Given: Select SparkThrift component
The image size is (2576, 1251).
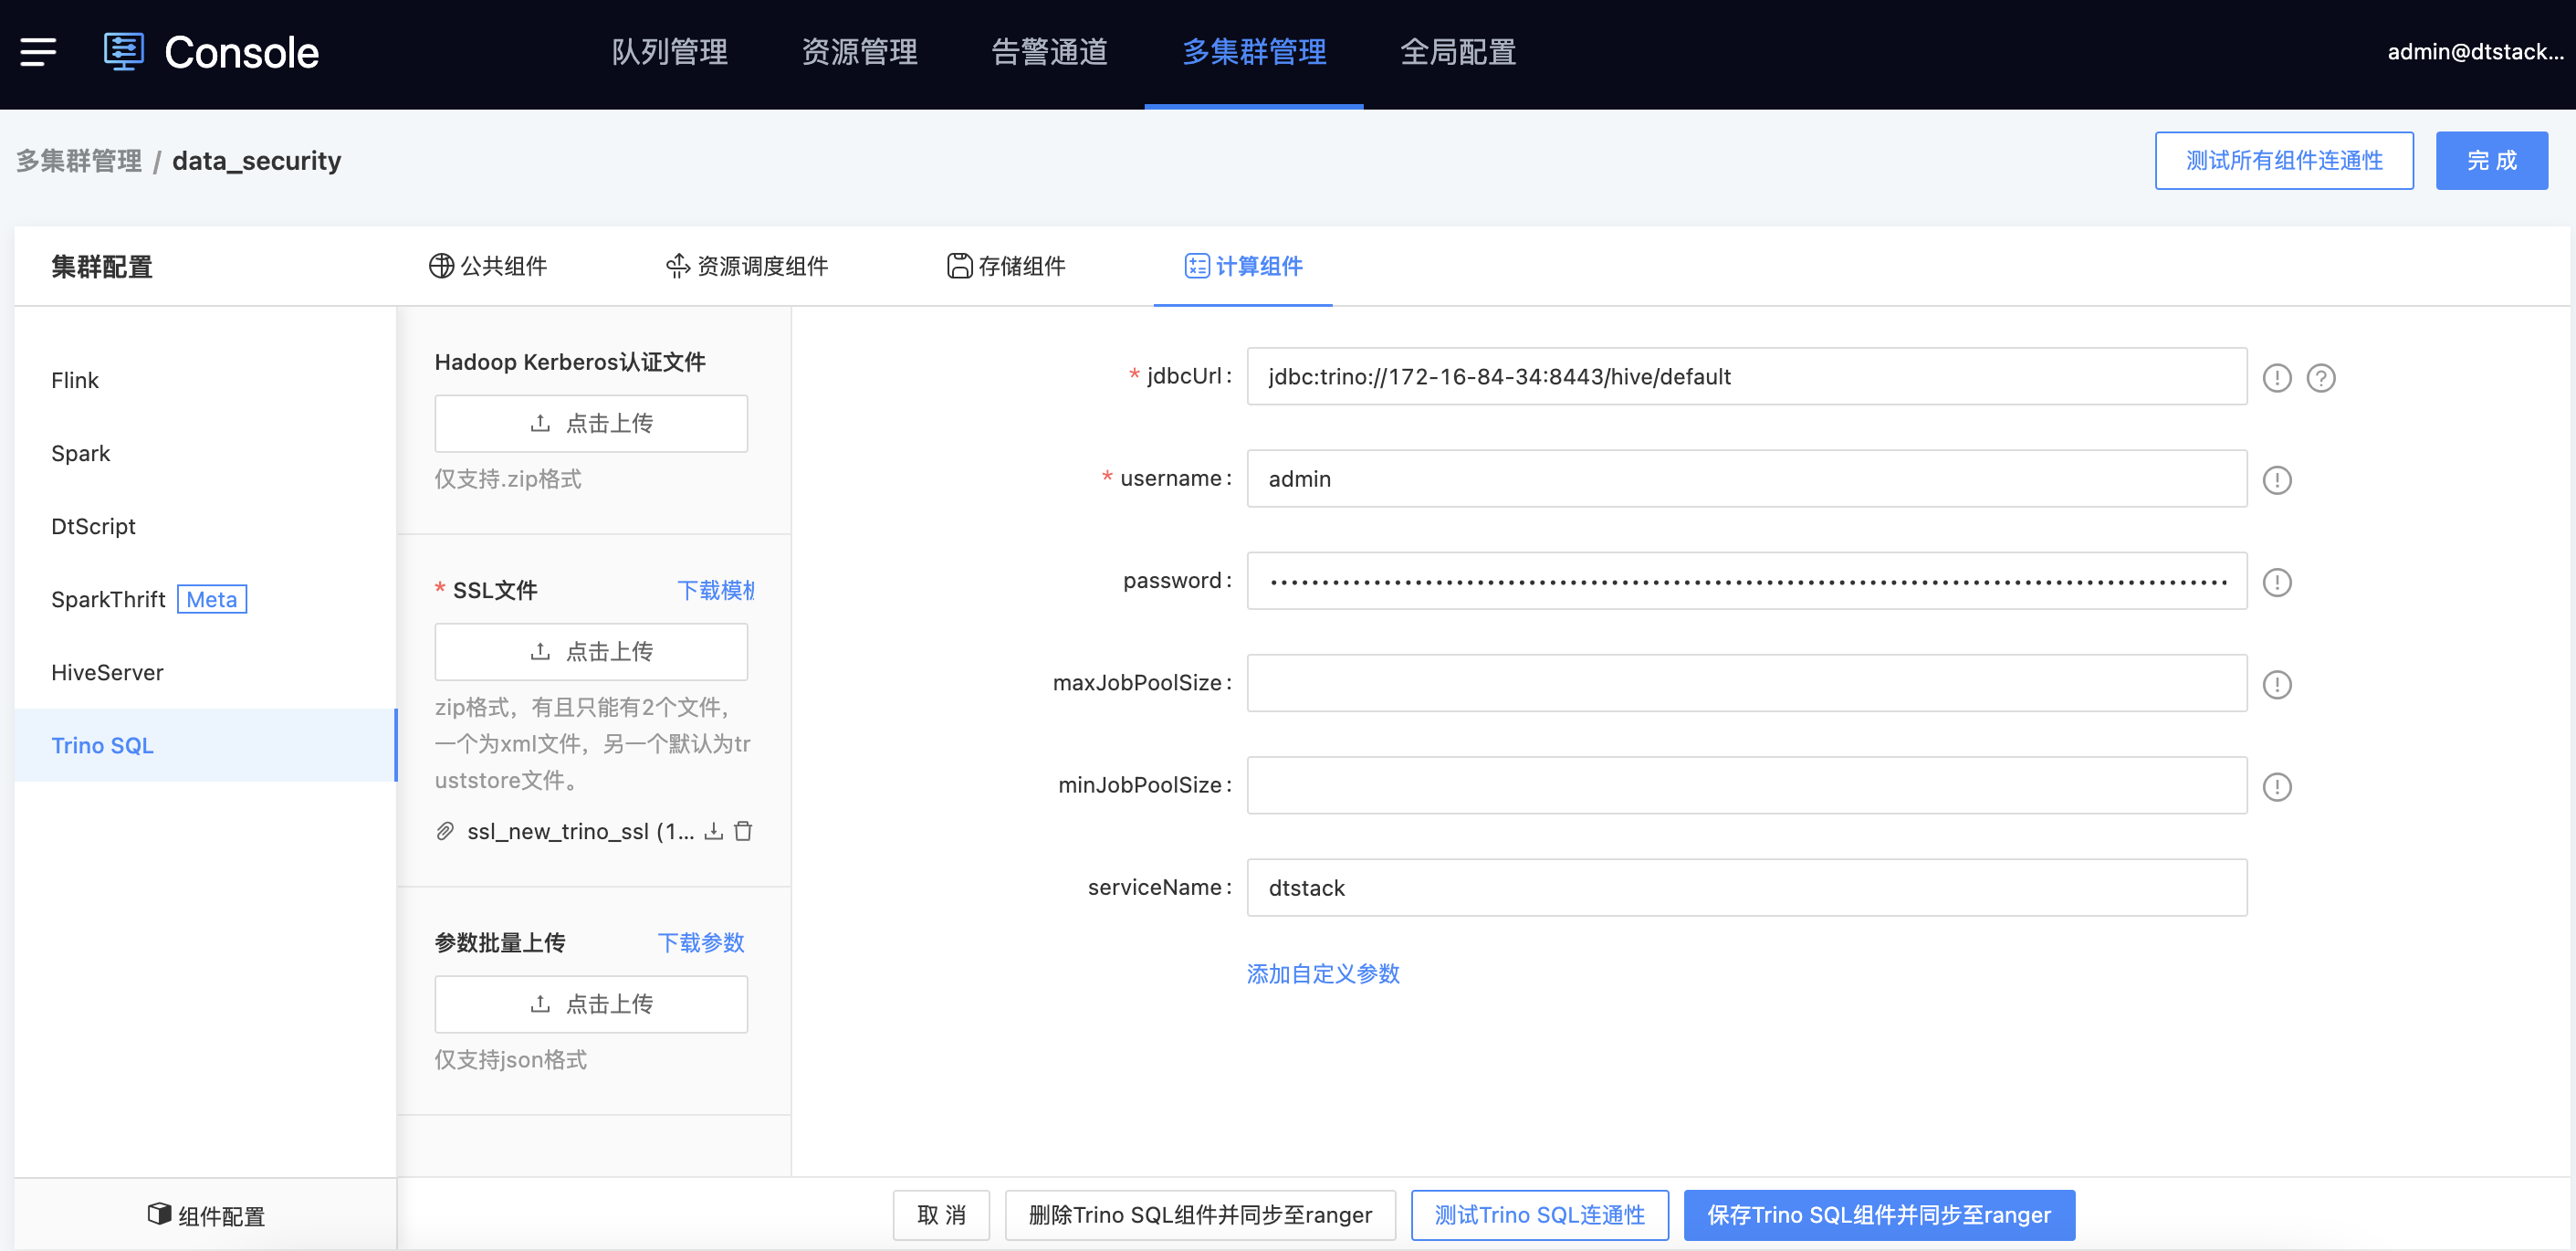Looking at the screenshot, I should (x=205, y=599).
